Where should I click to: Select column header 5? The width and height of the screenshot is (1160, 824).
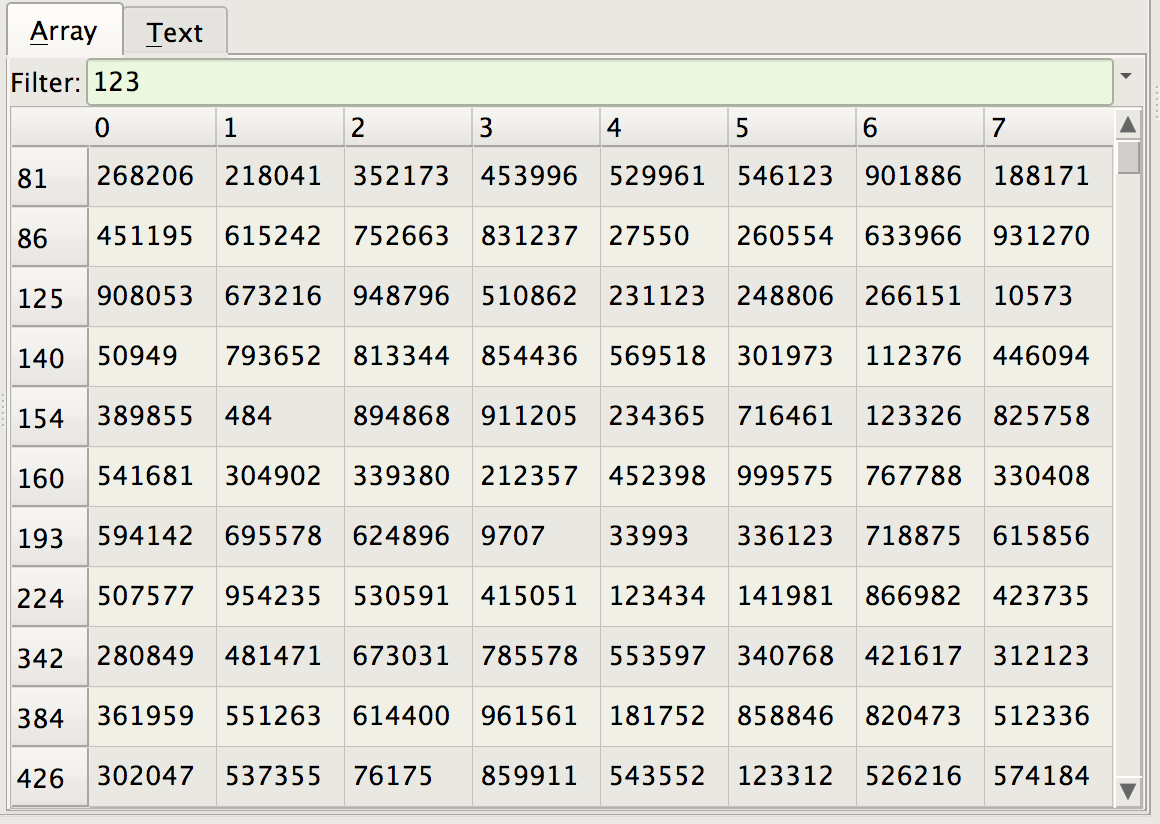(x=792, y=127)
